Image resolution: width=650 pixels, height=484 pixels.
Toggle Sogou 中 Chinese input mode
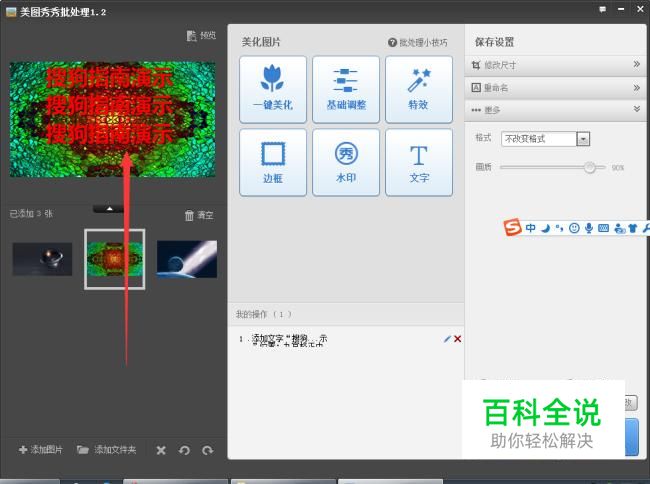pyautogui.click(x=531, y=228)
